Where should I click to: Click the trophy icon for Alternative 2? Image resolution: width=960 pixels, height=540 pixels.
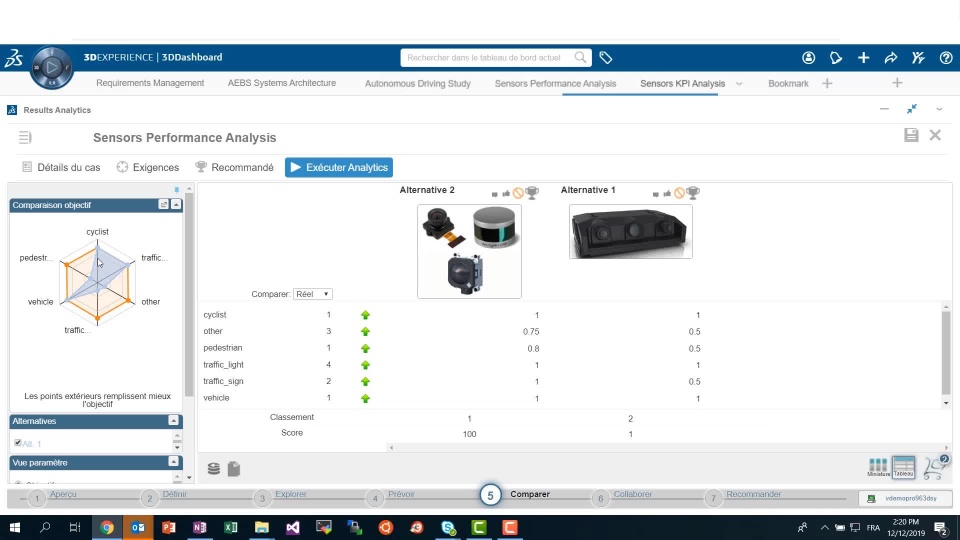tap(532, 193)
